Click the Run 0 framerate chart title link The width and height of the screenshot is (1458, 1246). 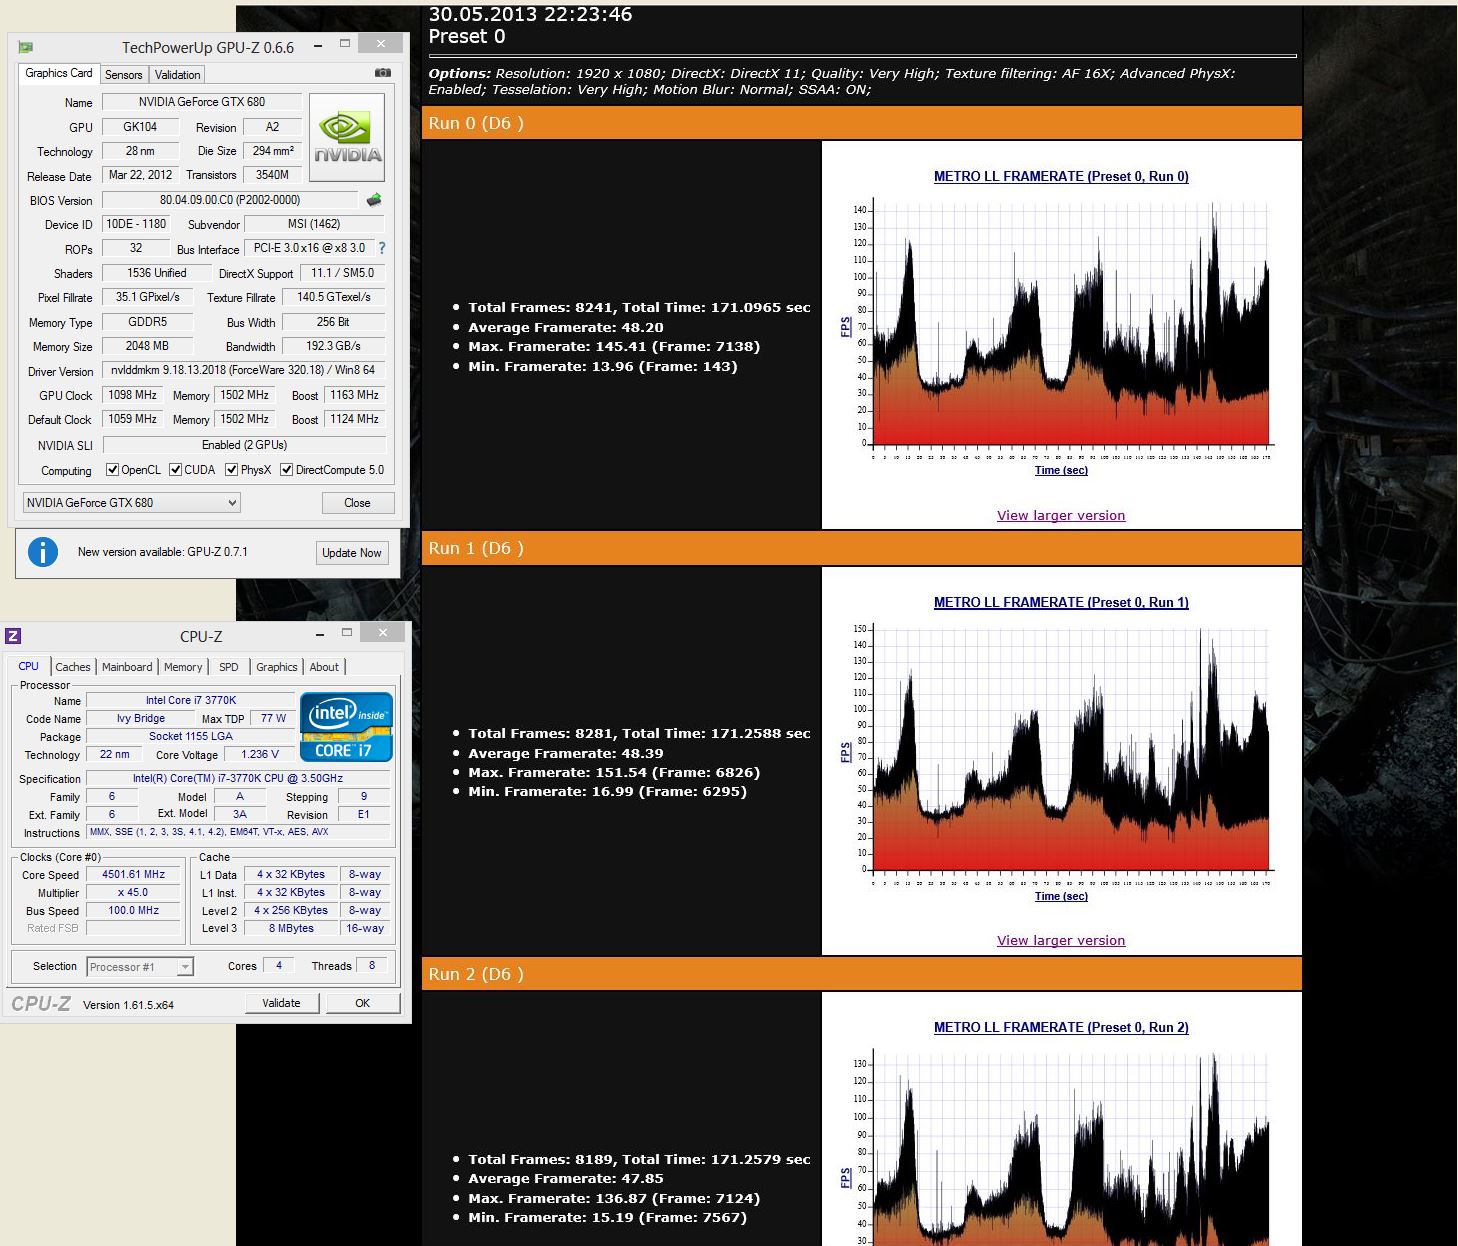click(1061, 177)
